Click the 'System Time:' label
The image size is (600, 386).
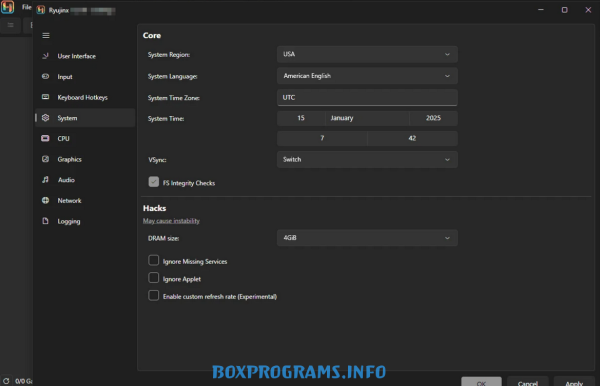(166, 119)
